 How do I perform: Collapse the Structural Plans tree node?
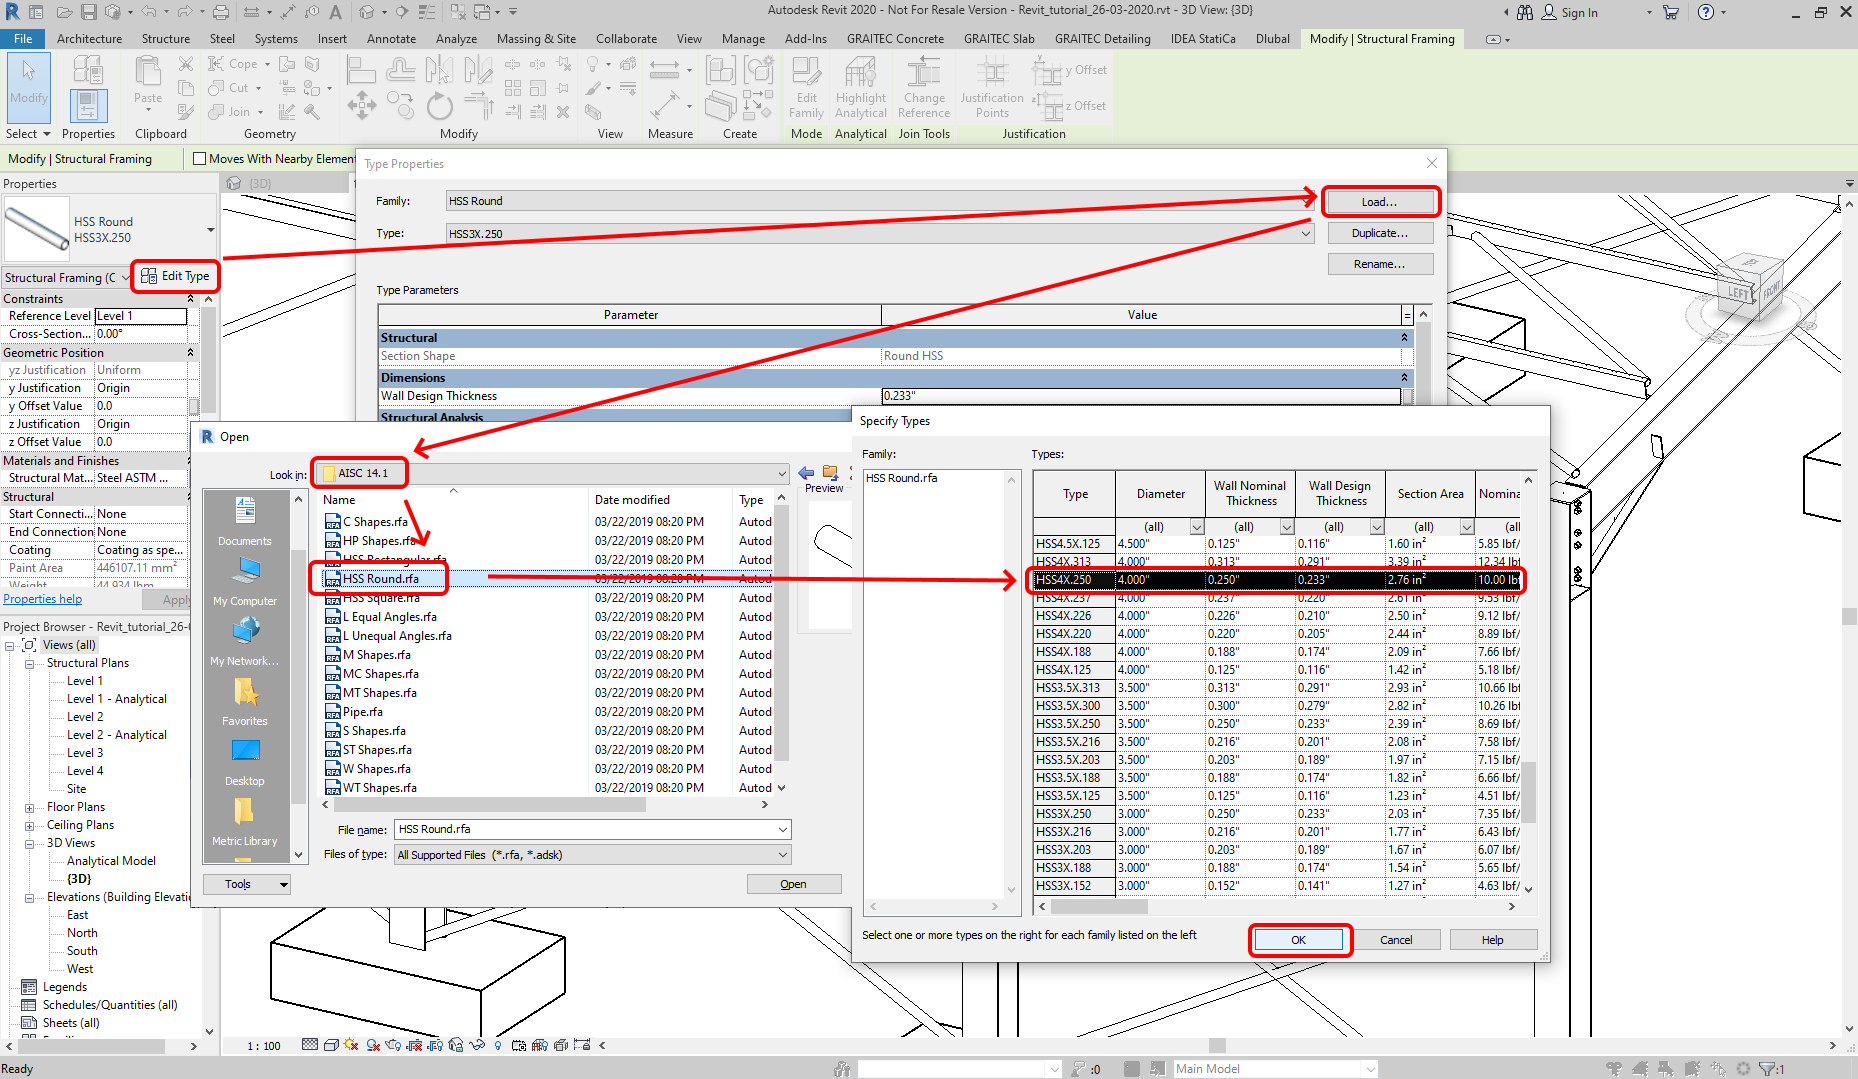[x=29, y=664]
